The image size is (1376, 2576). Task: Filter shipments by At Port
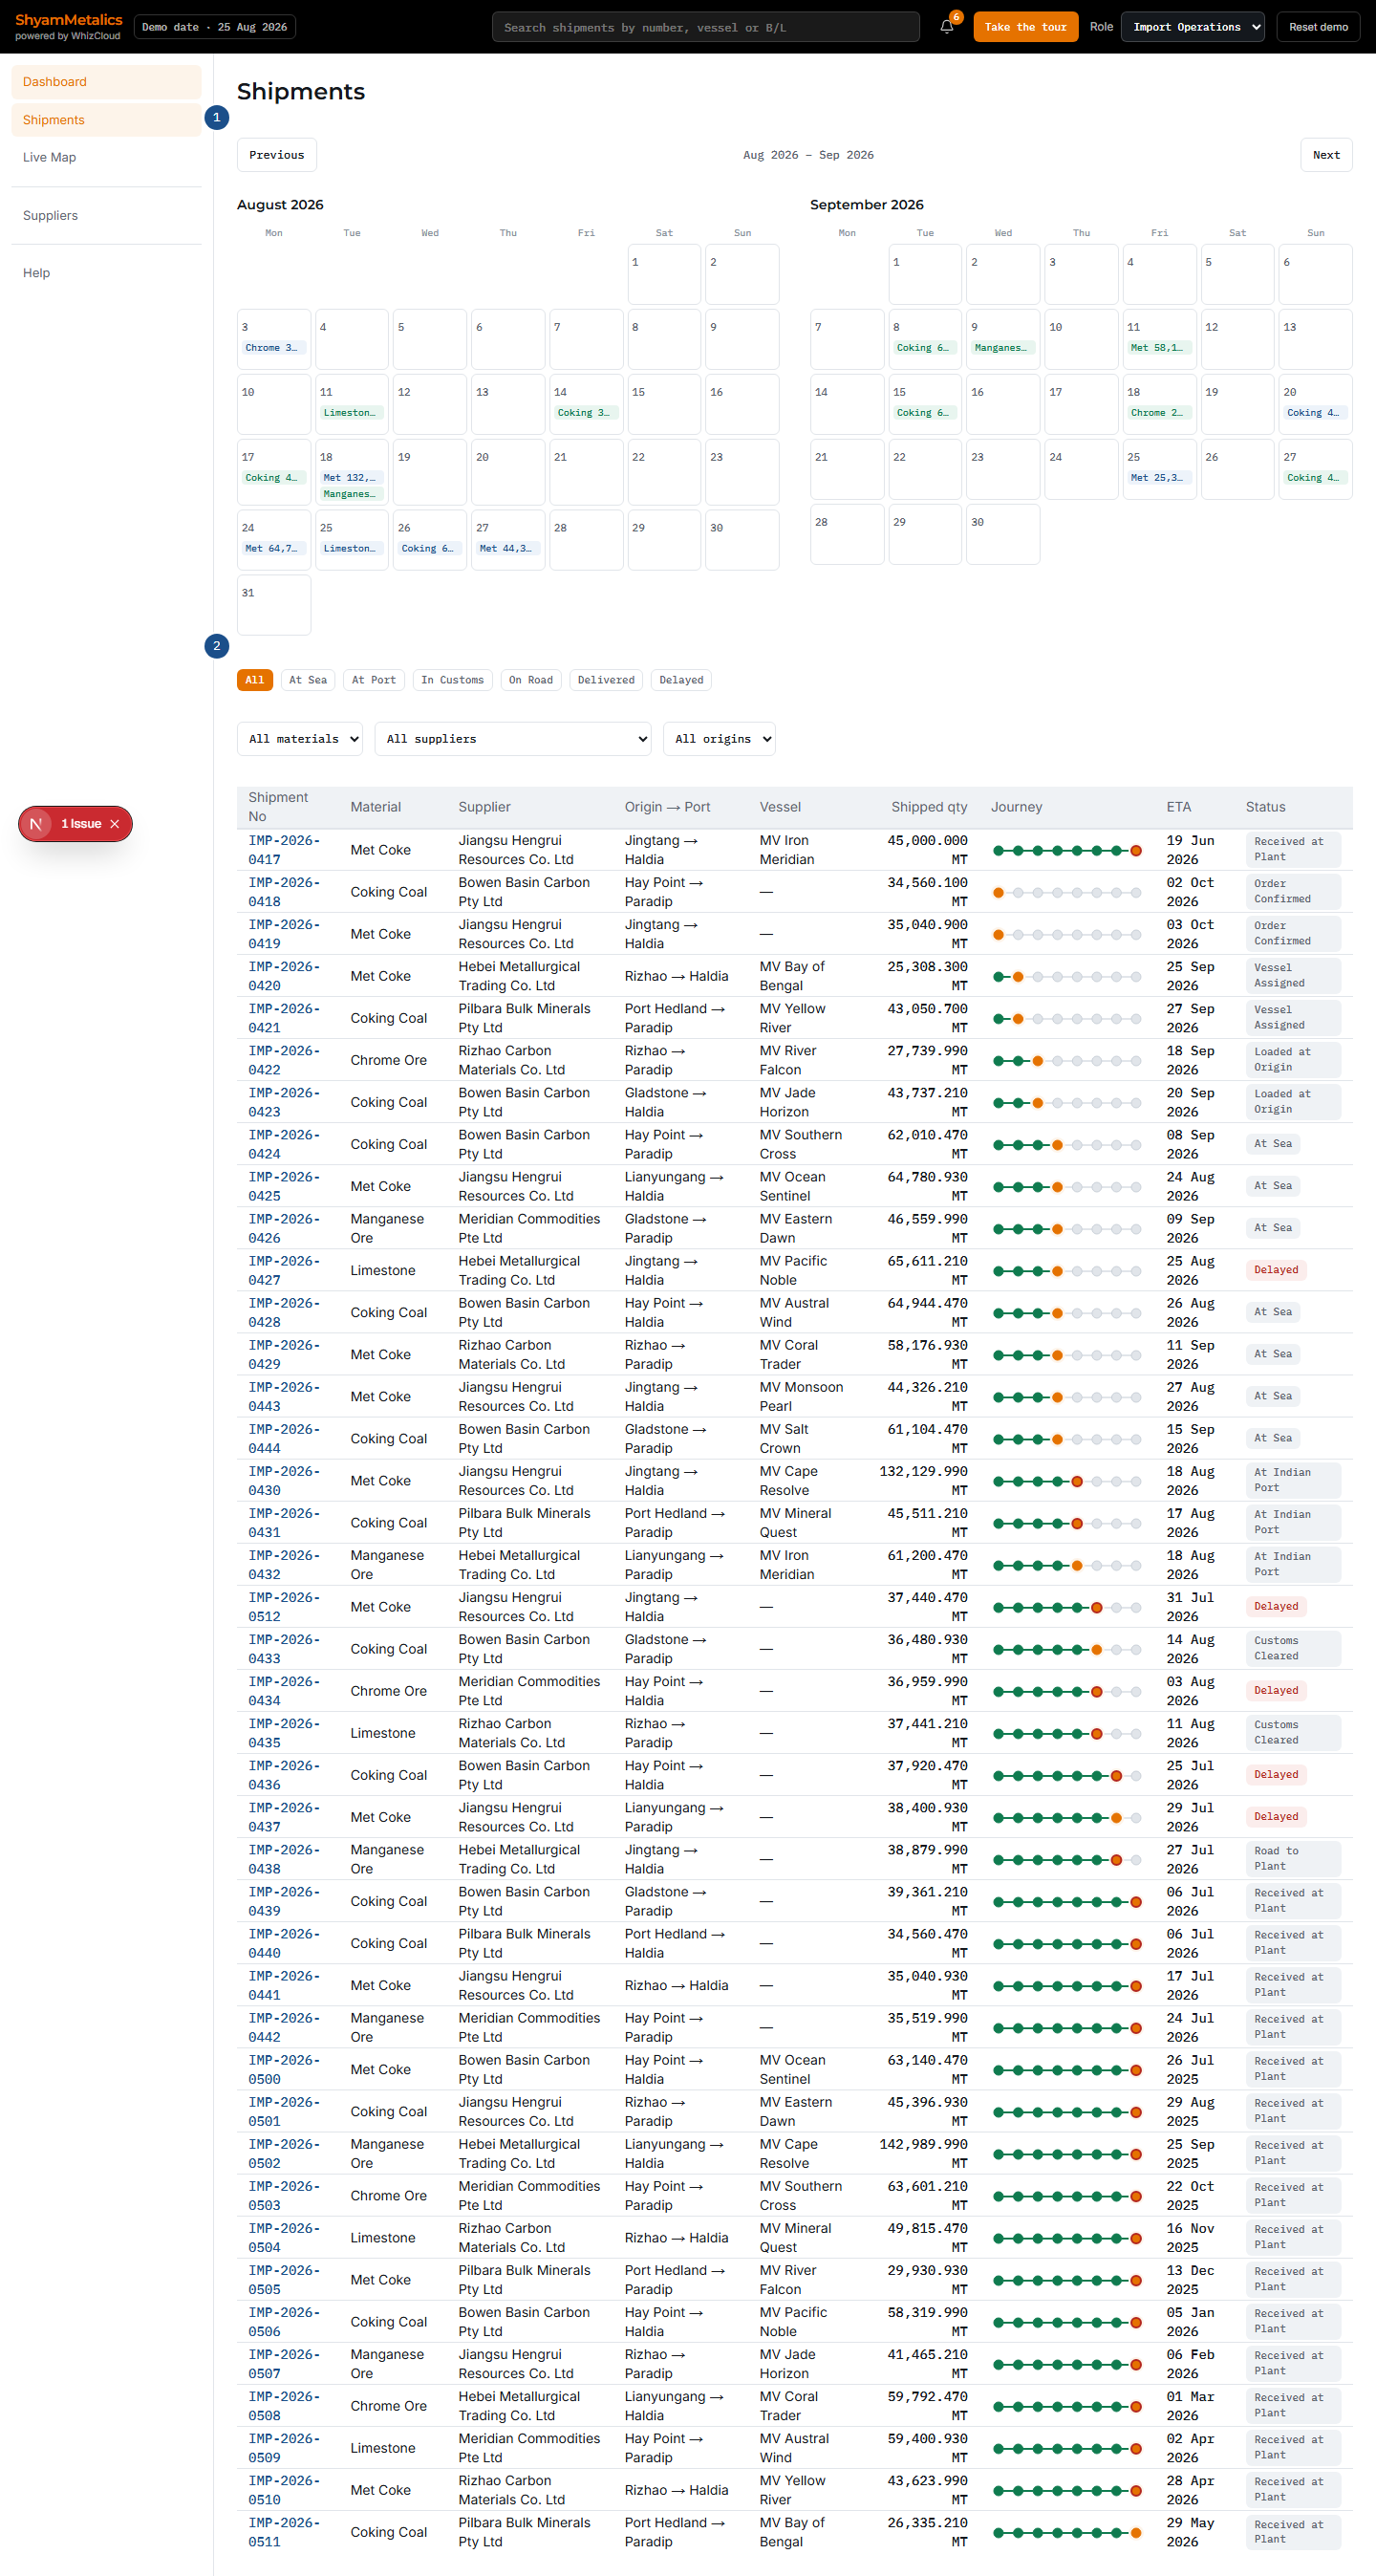click(374, 680)
